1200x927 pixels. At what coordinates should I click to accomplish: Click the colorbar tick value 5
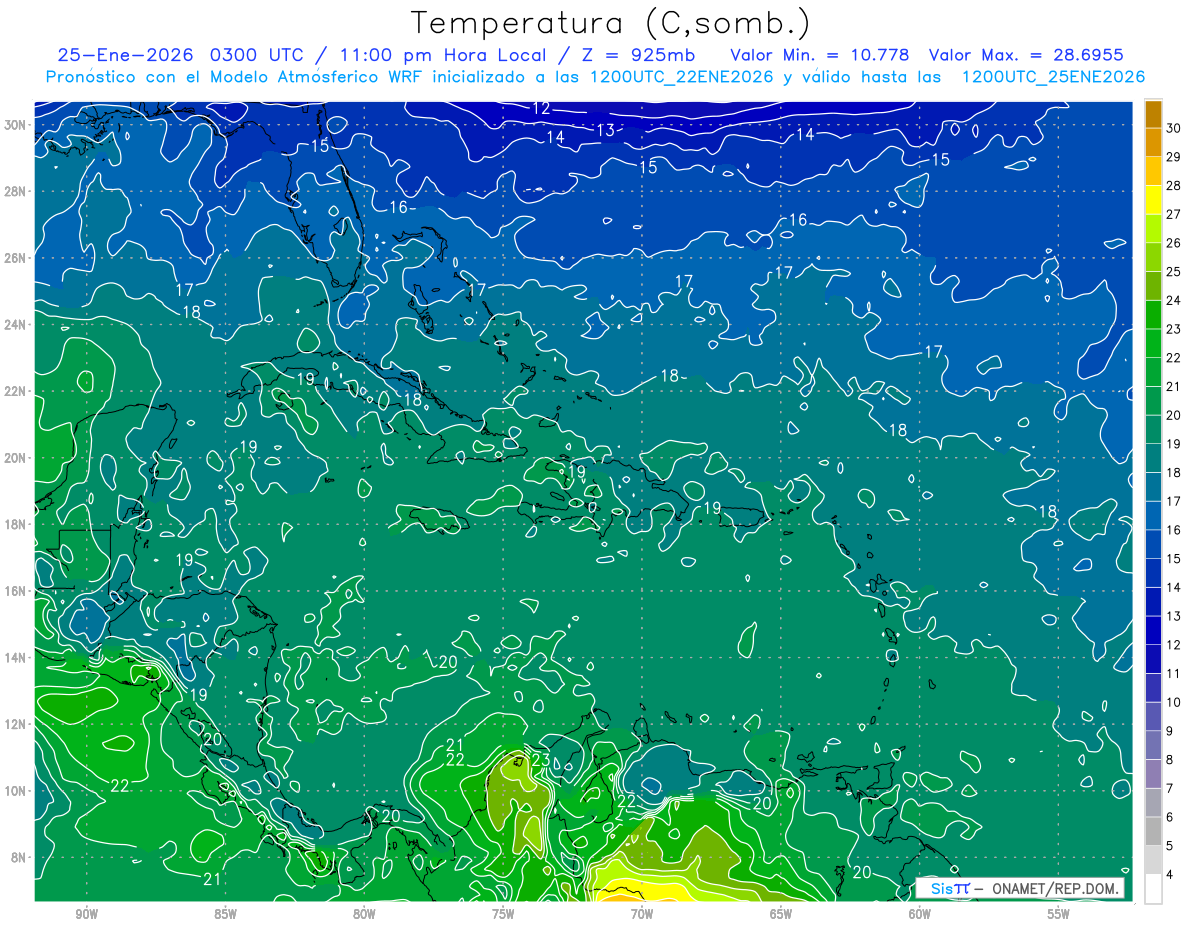(x=1171, y=846)
